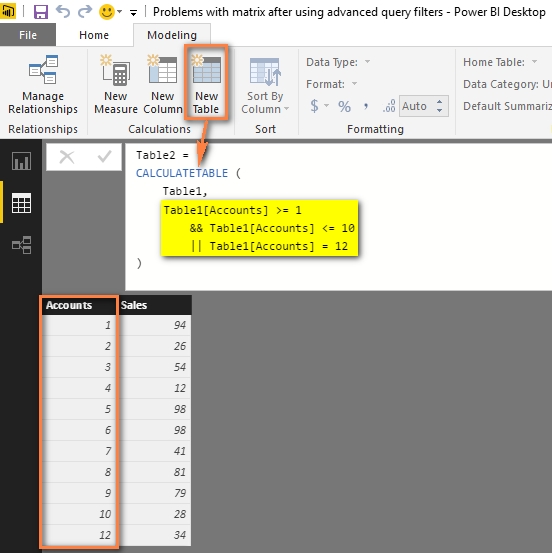Click Accounts cell with value 10
The height and width of the screenshot is (553, 552).
pyautogui.click(x=79, y=514)
